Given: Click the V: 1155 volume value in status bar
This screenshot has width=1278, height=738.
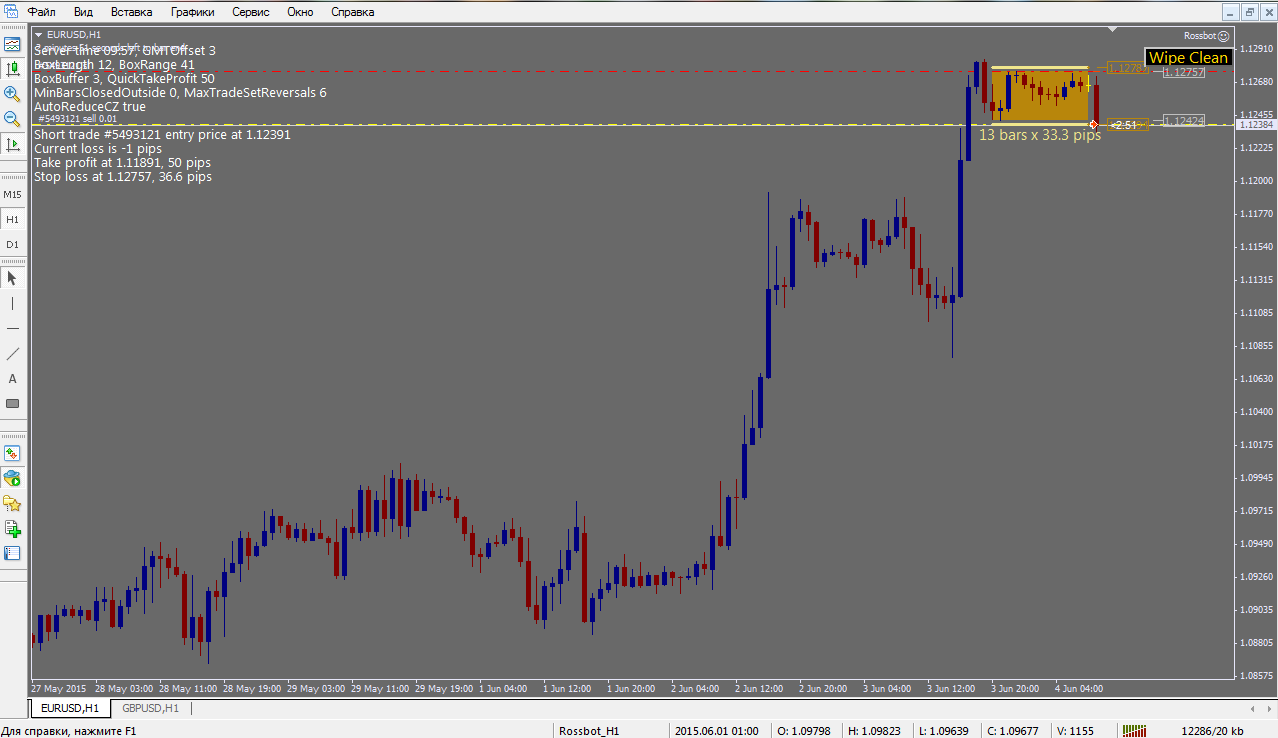Looking at the screenshot, I should [1075, 730].
